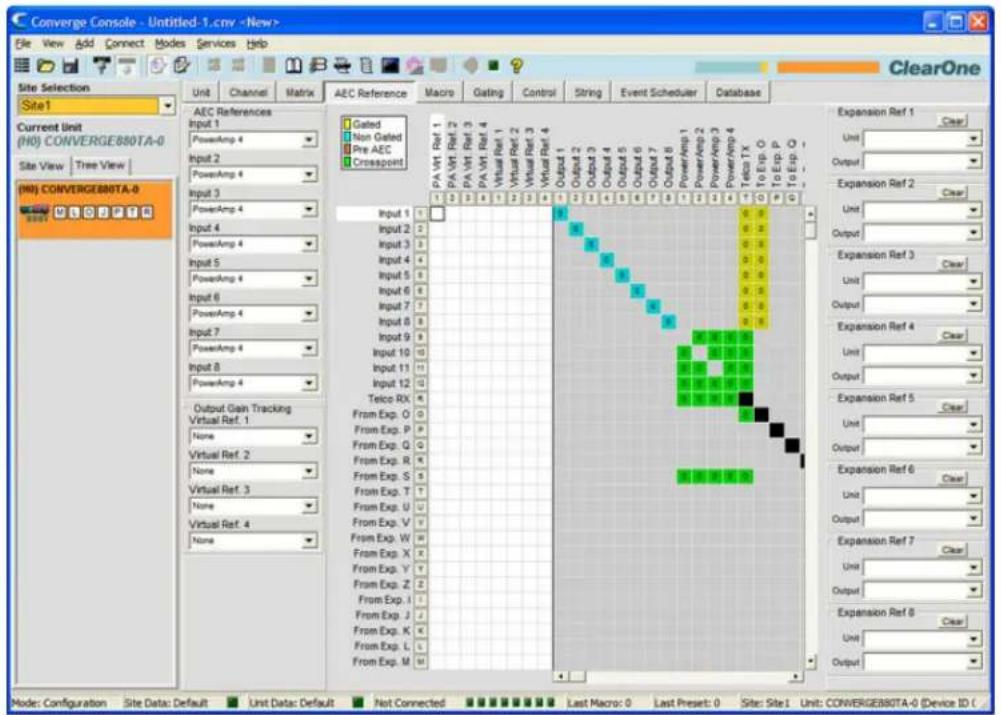Open the Expansion Ref 1 Unit dropdown
Viewport: 1001px width, 715px height.
pos(973,139)
